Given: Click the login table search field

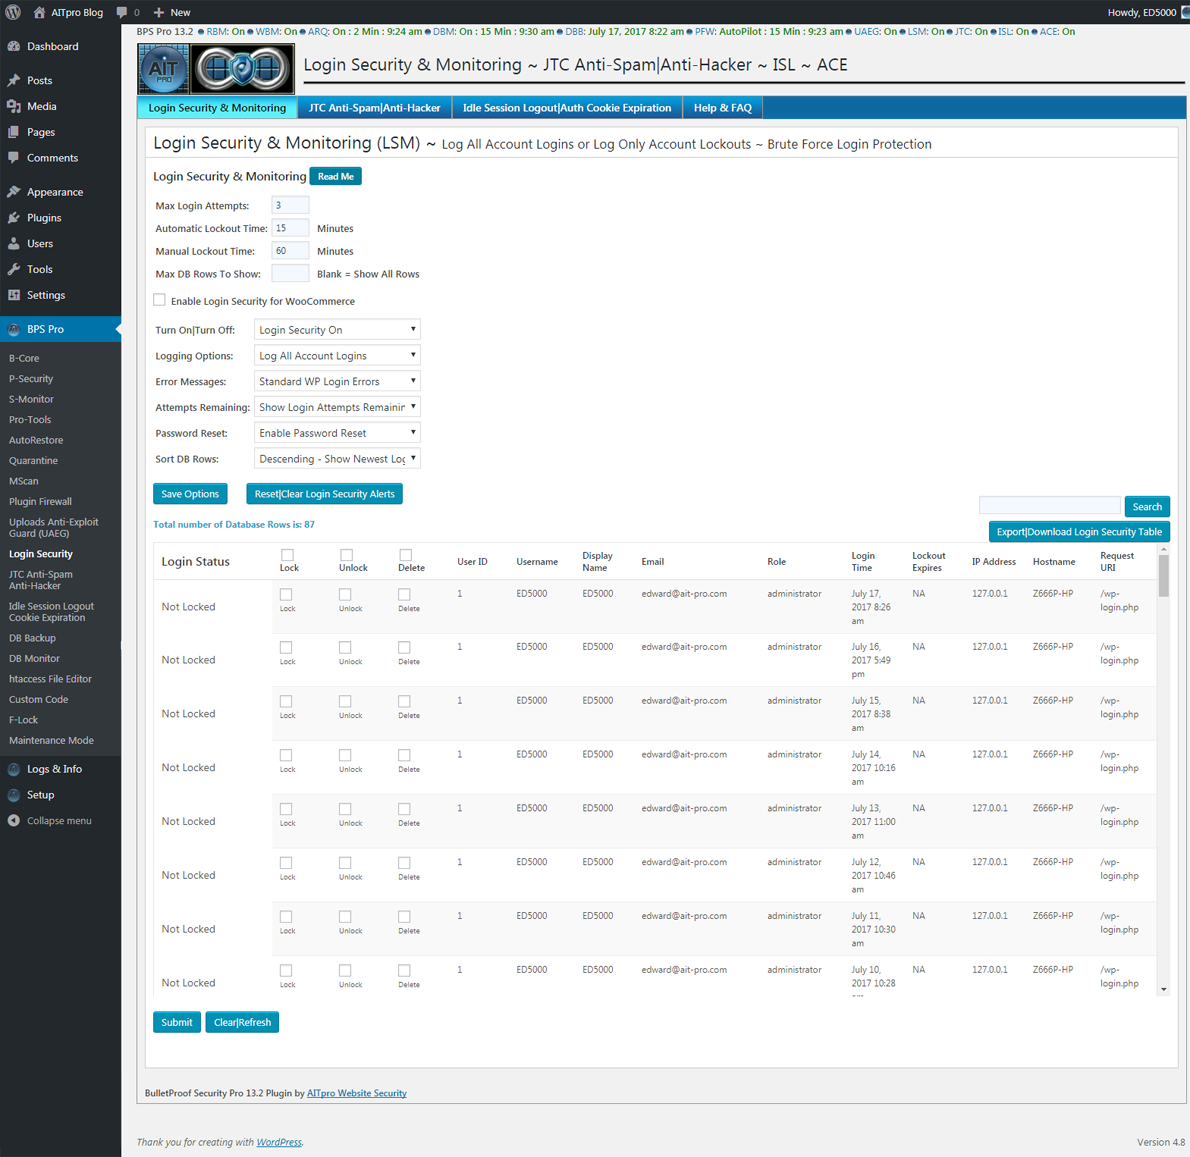Looking at the screenshot, I should [1050, 506].
